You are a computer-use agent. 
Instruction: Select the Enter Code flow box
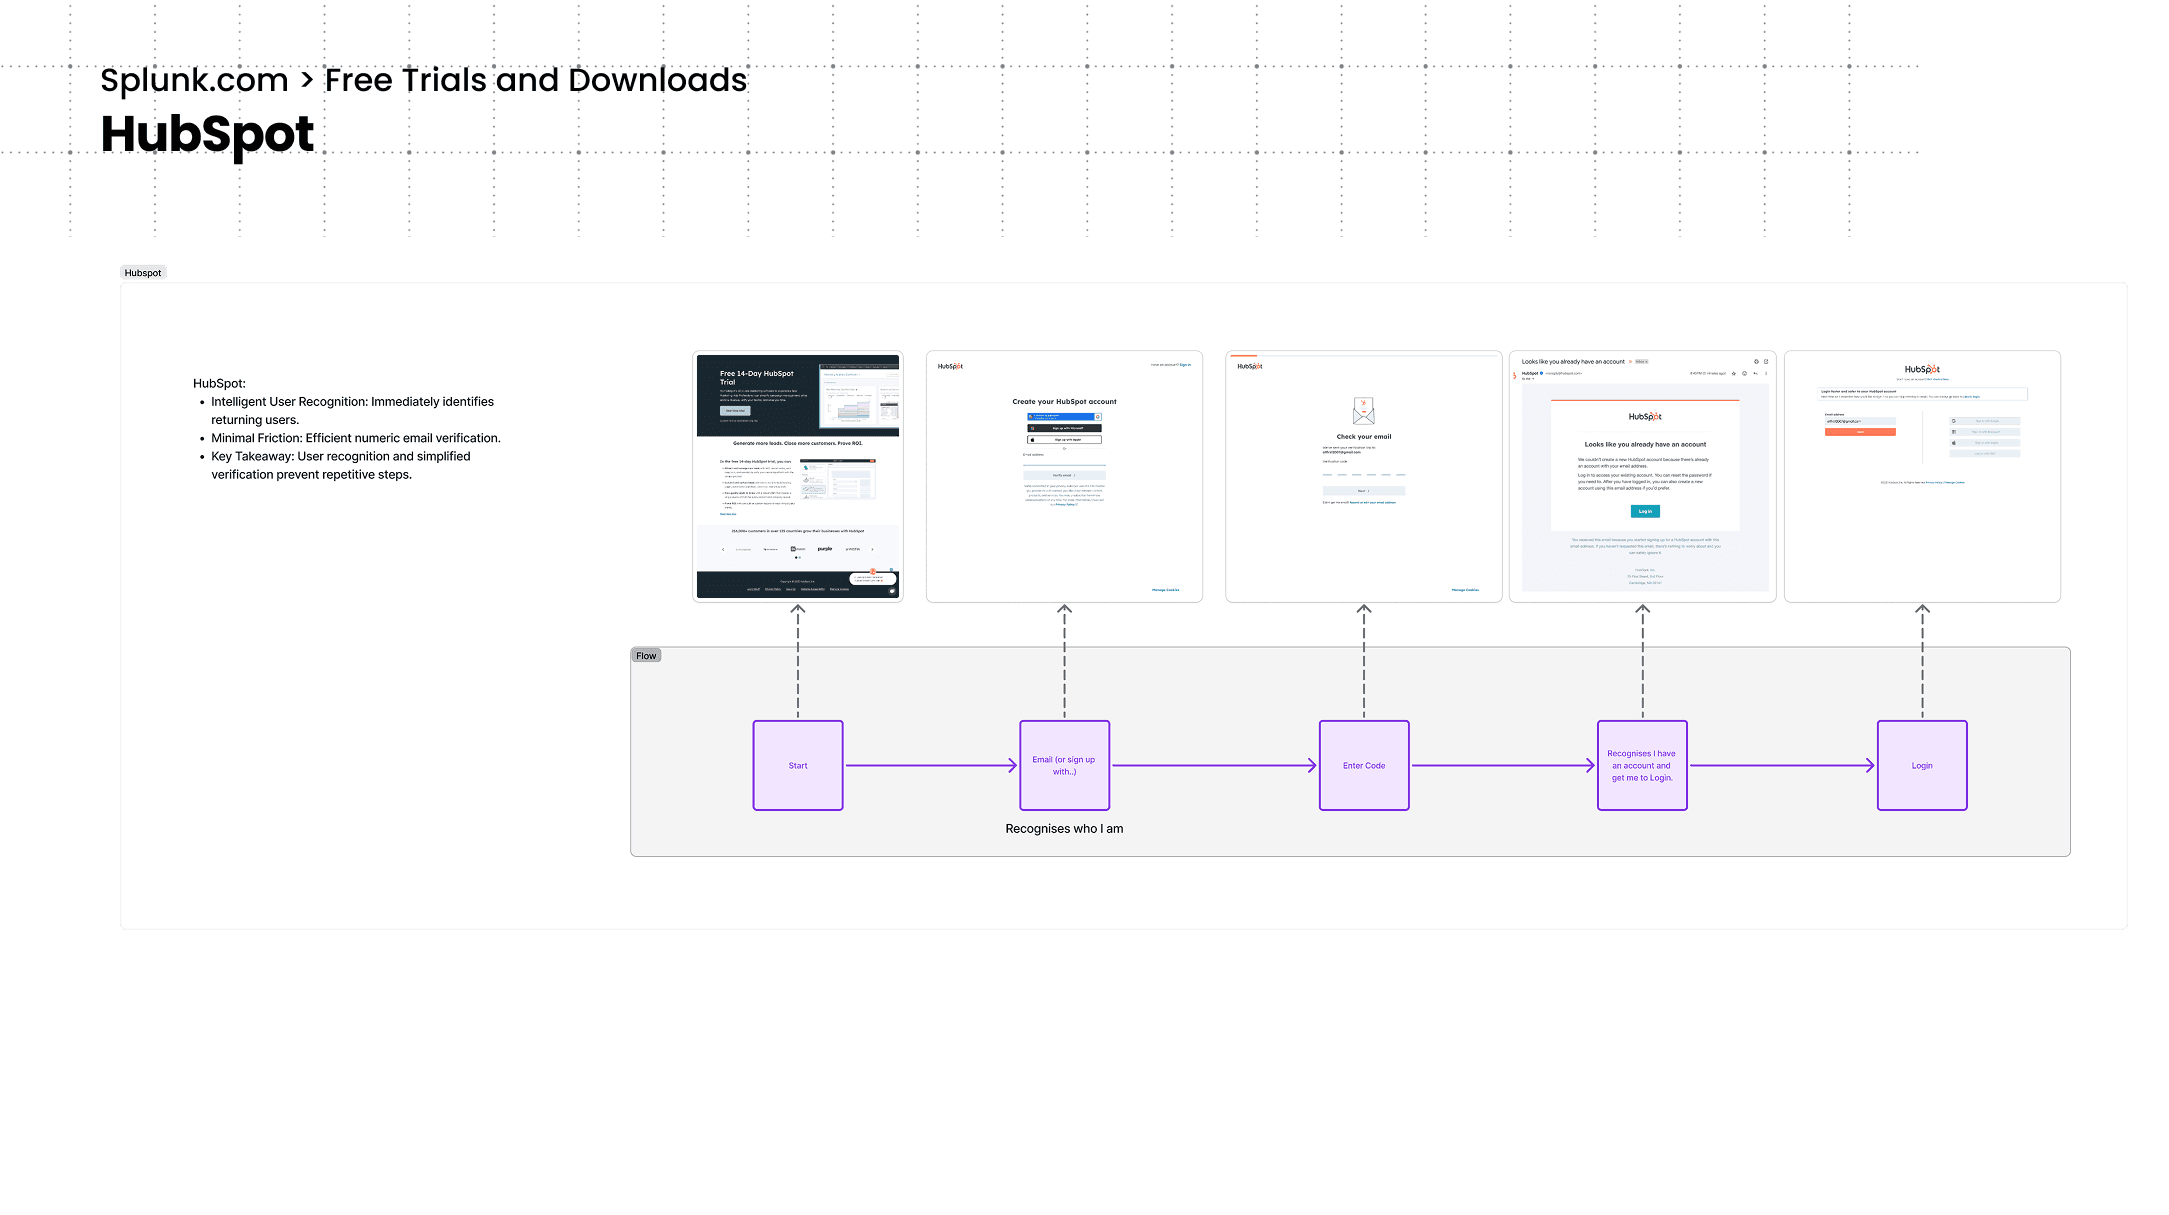1364,765
